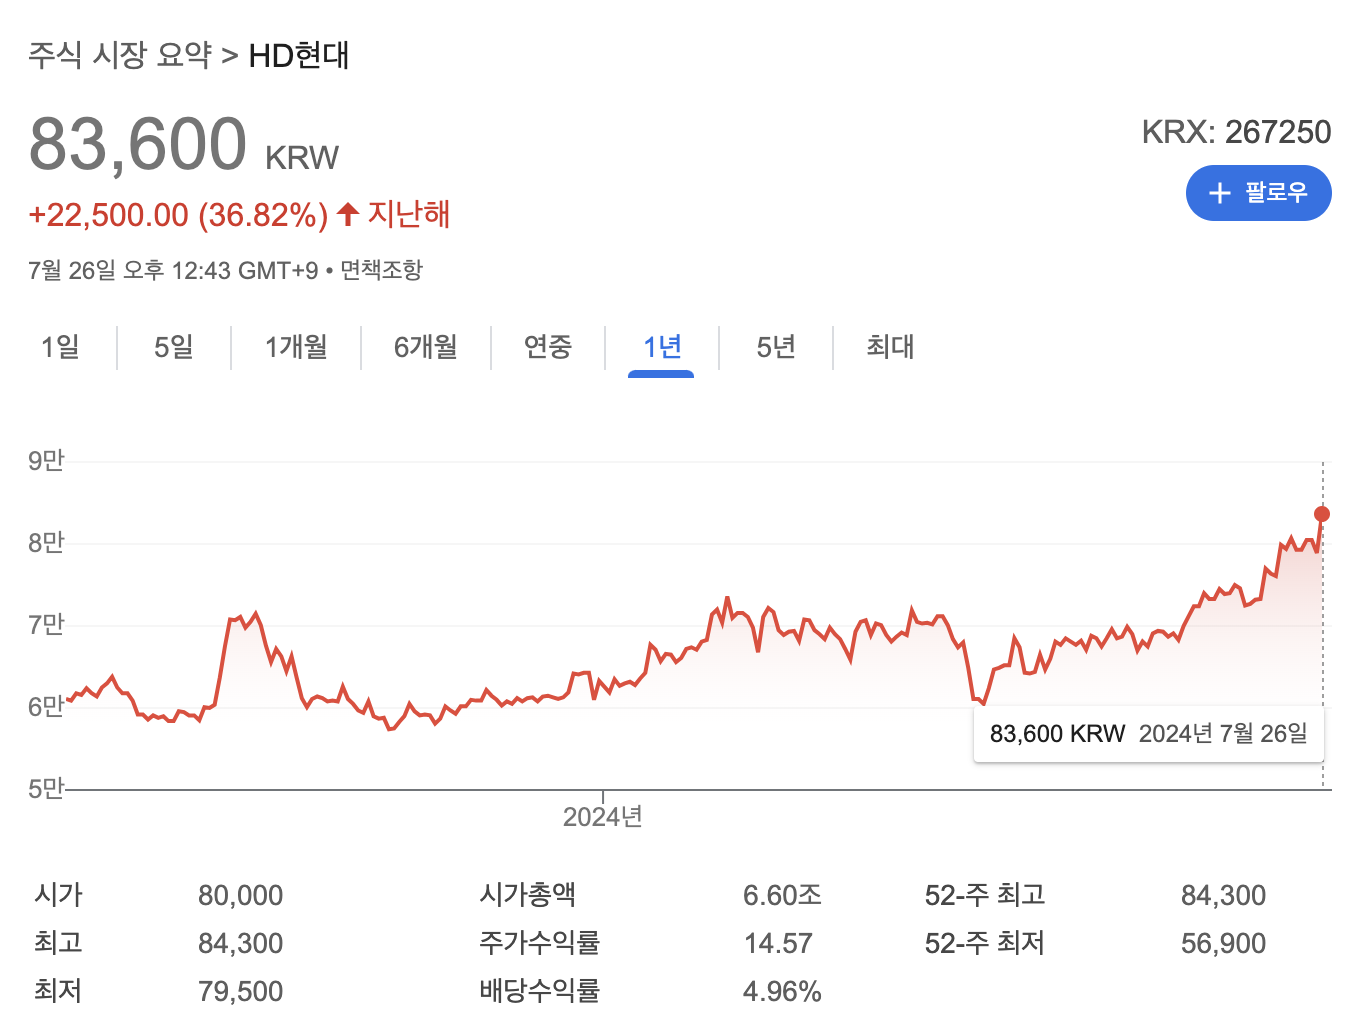Click the plus icon in 팔로우 button
The image size is (1358, 1016).
[1219, 193]
